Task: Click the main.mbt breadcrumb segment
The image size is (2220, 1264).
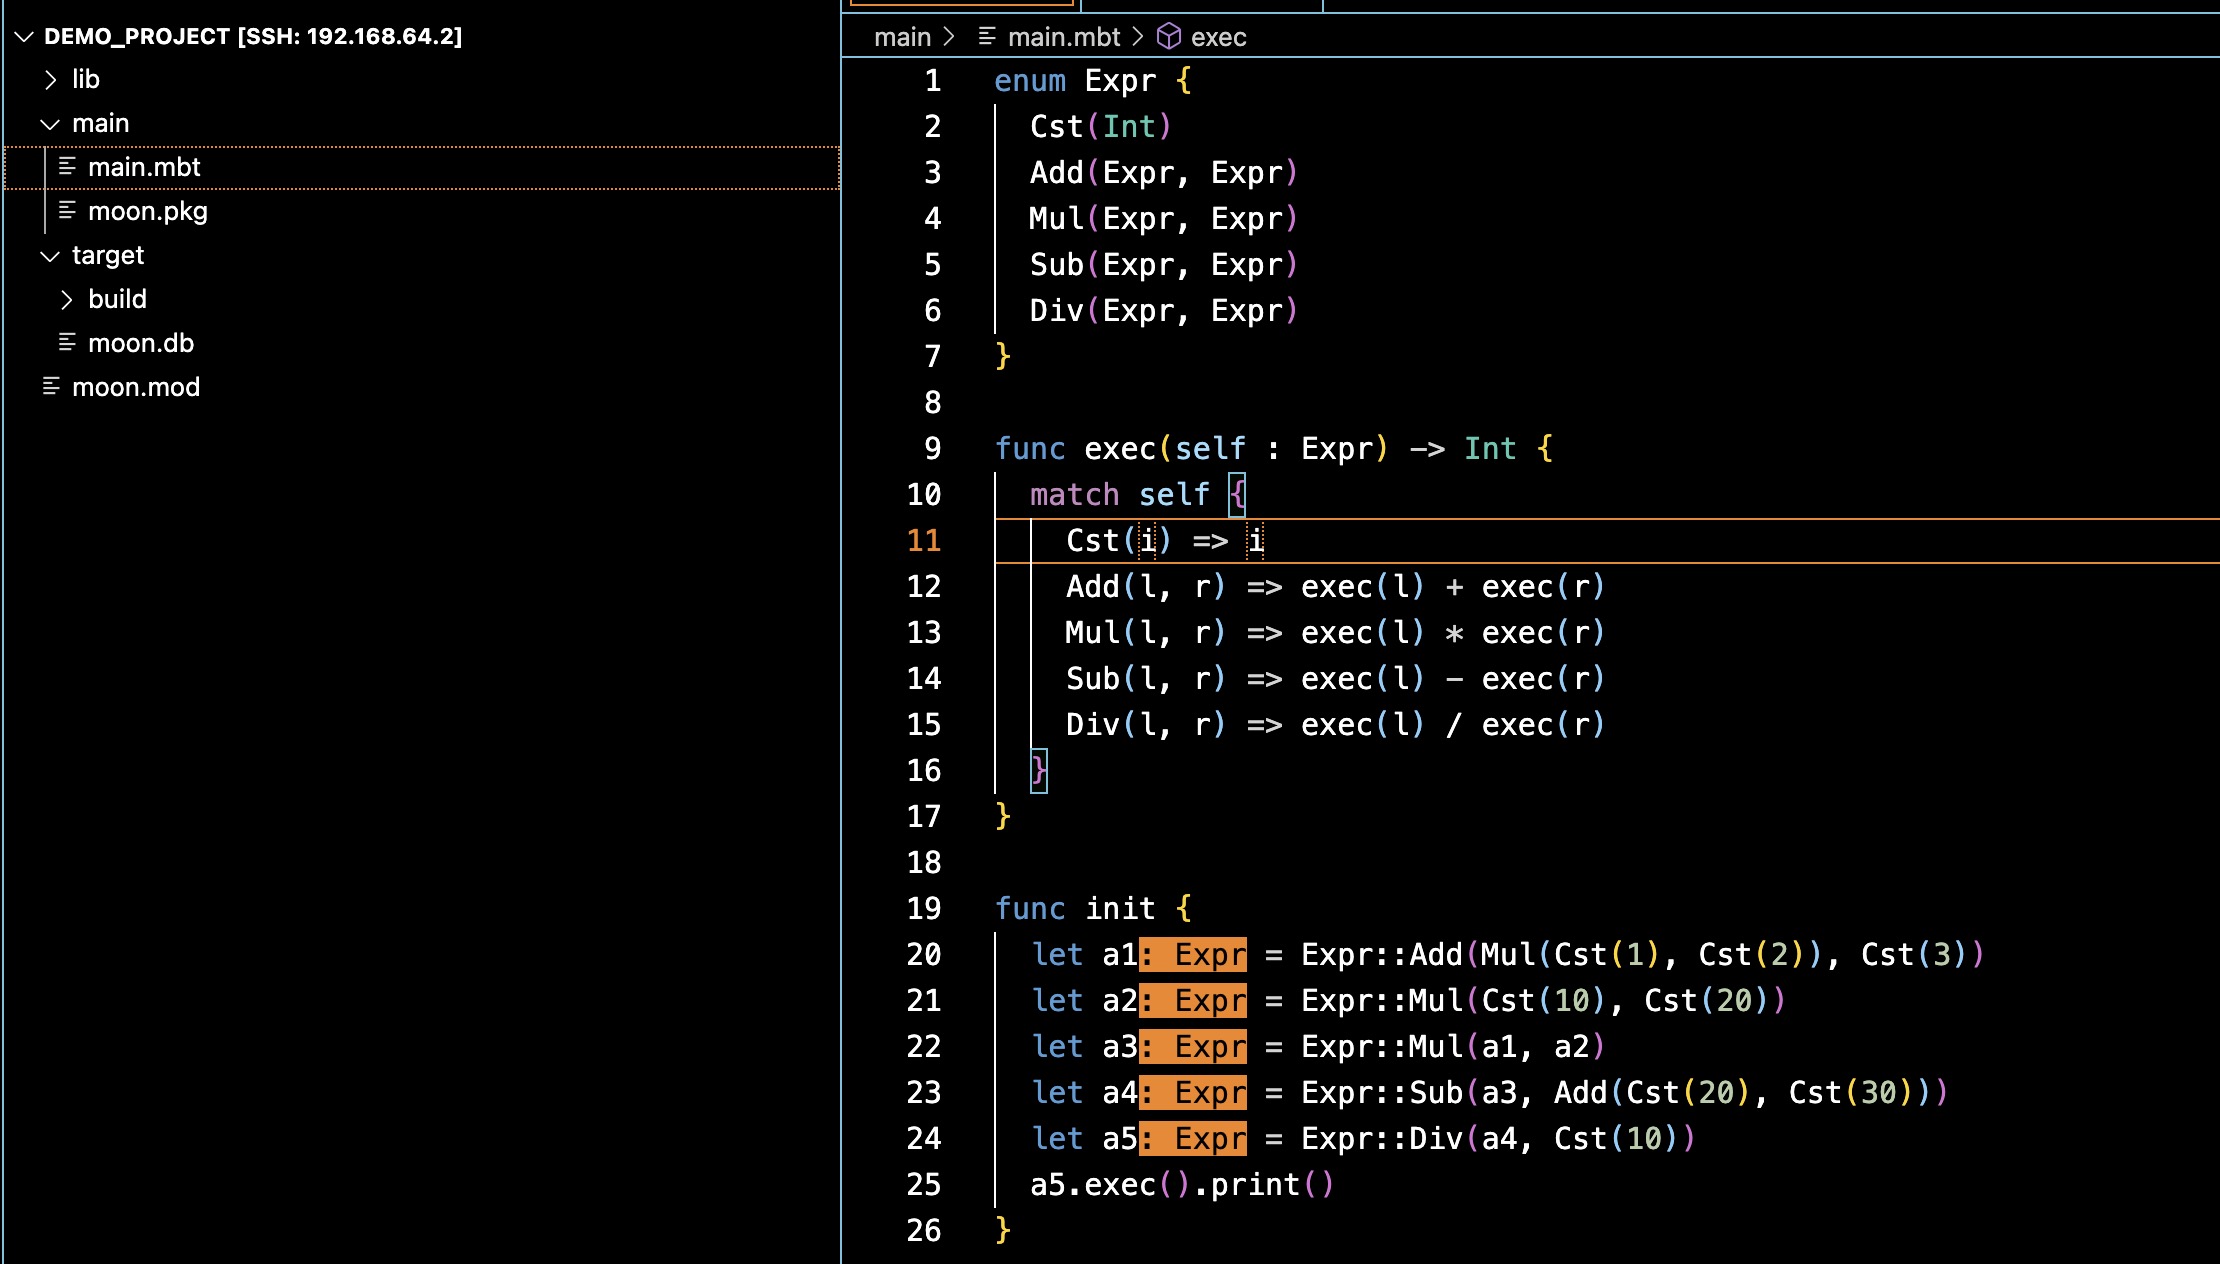Action: coord(1064,38)
